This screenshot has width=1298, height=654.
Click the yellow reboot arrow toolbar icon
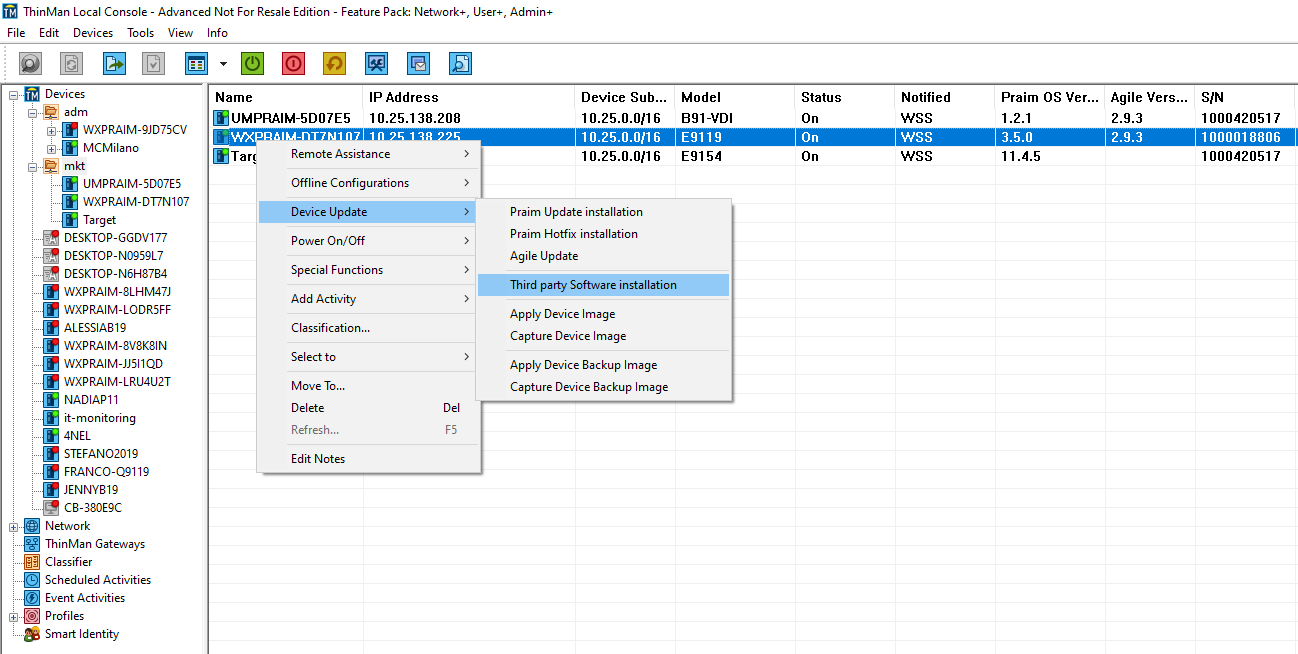pyautogui.click(x=334, y=64)
